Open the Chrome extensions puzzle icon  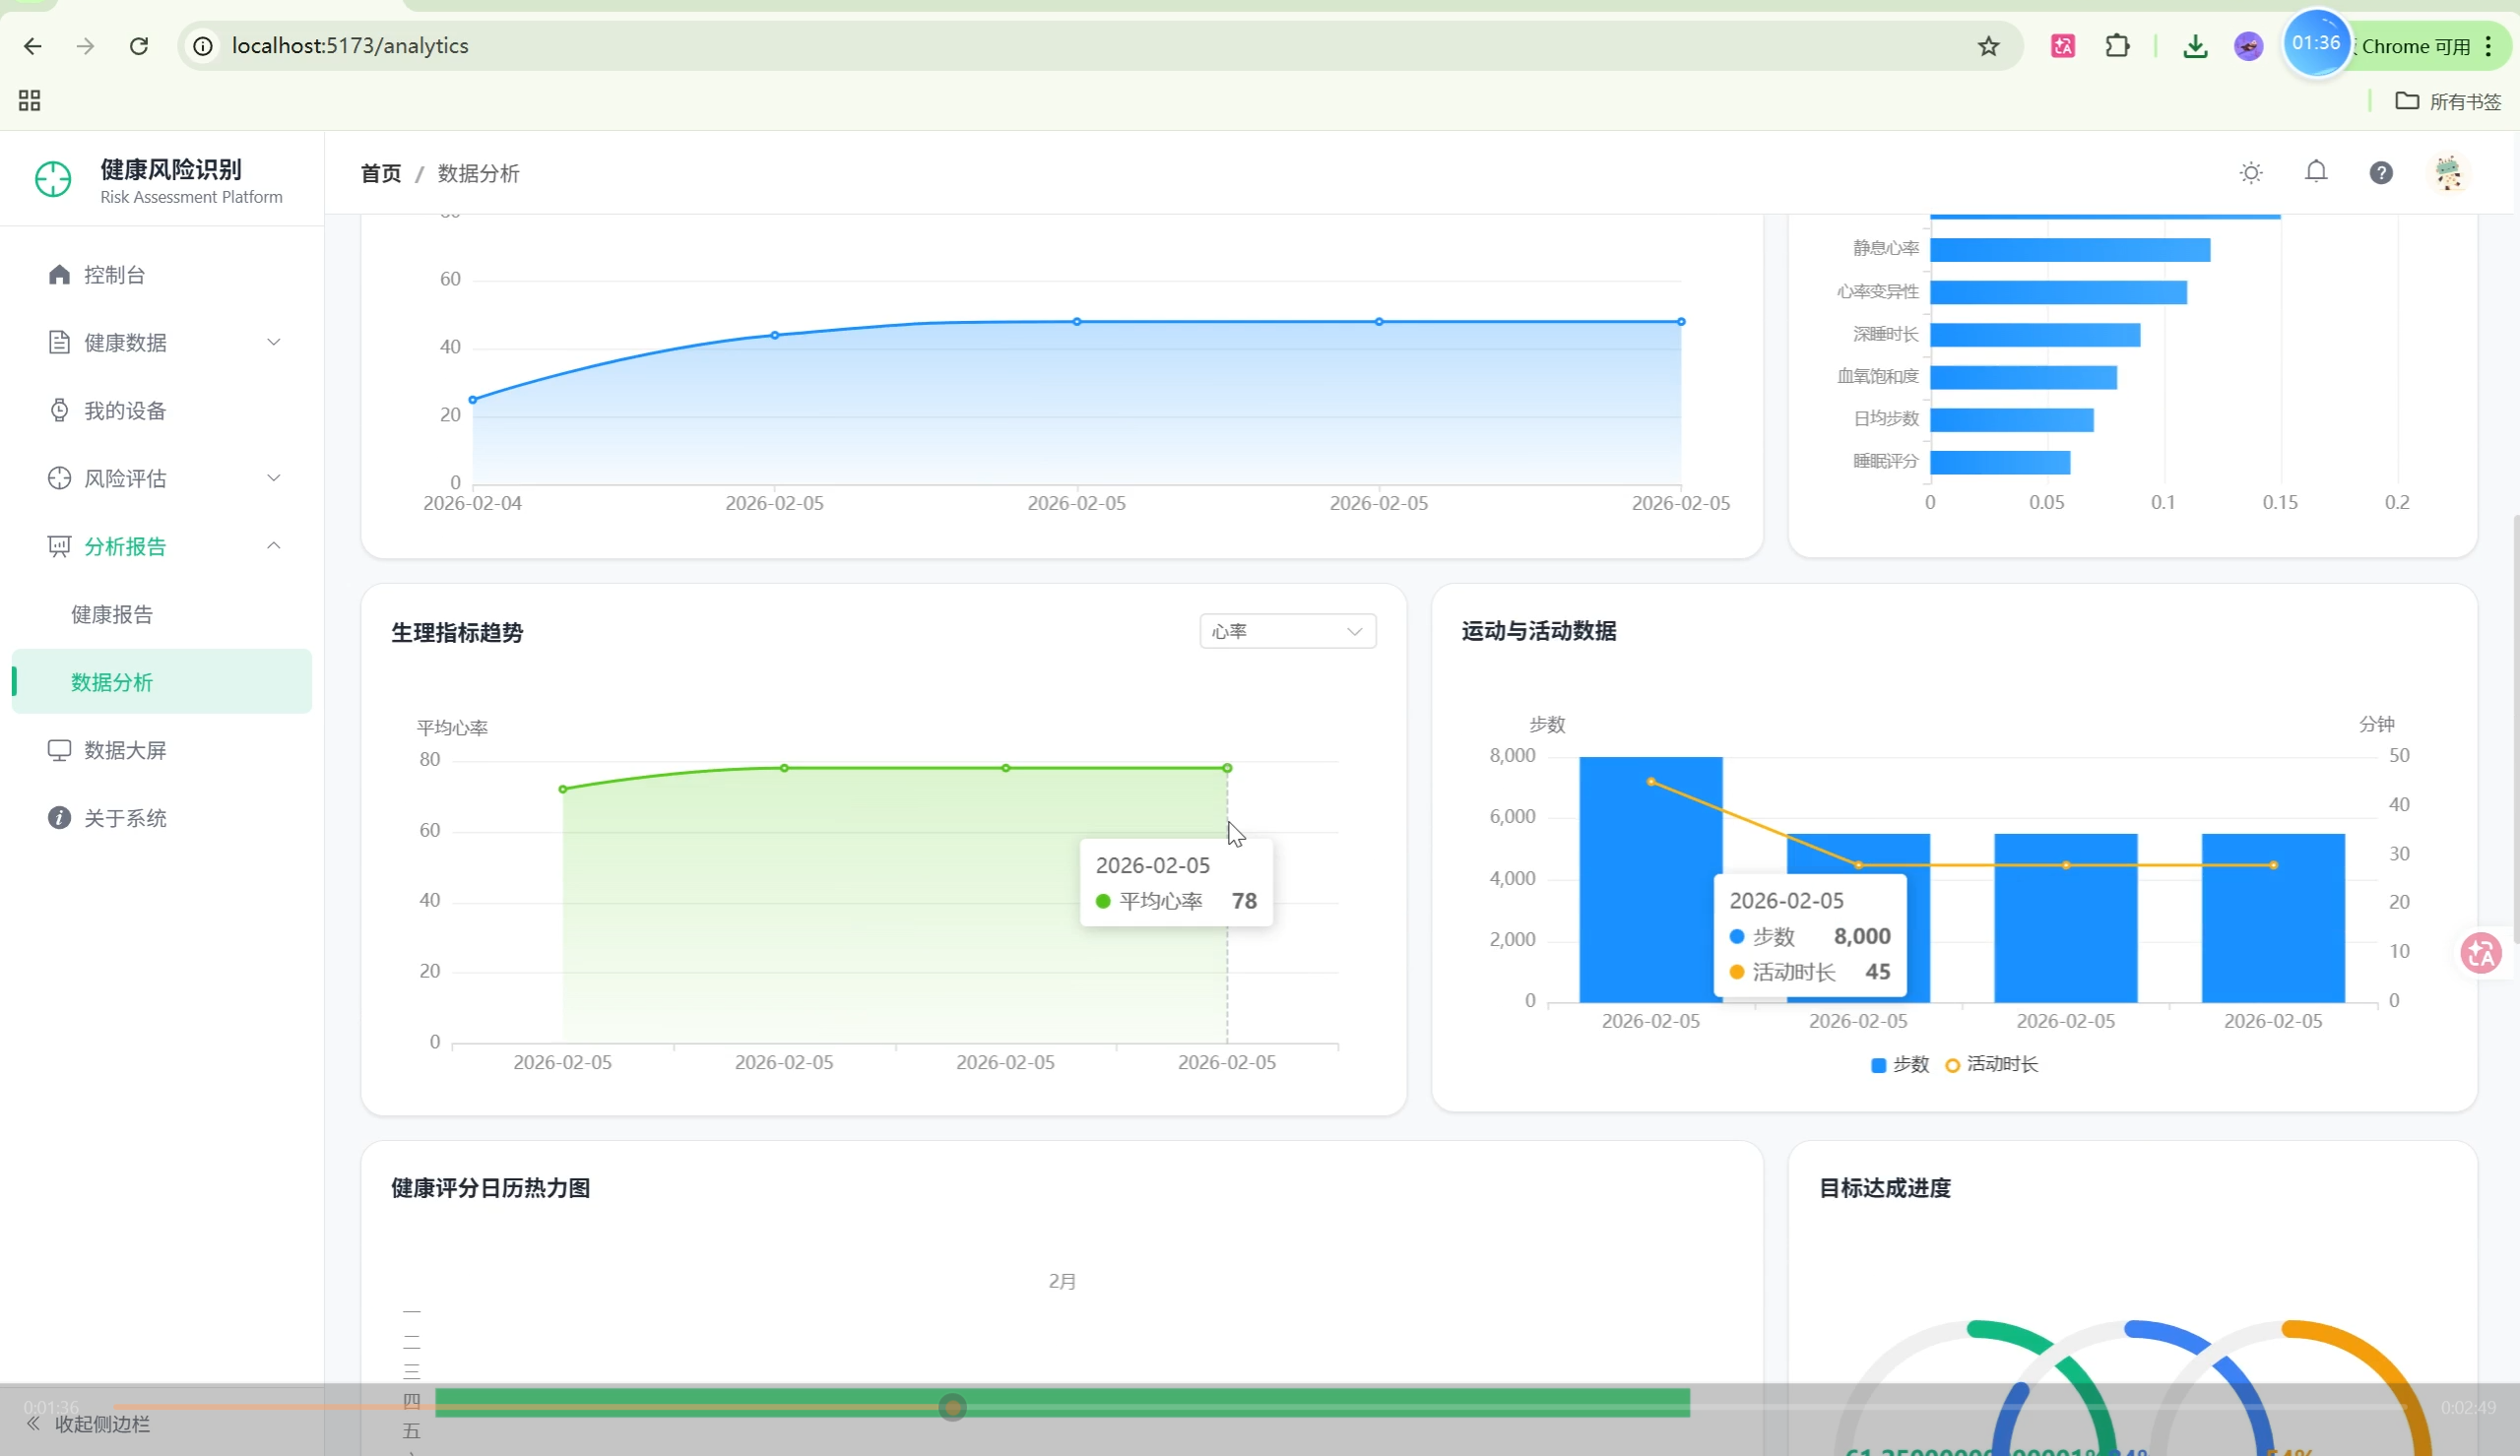click(x=2116, y=46)
